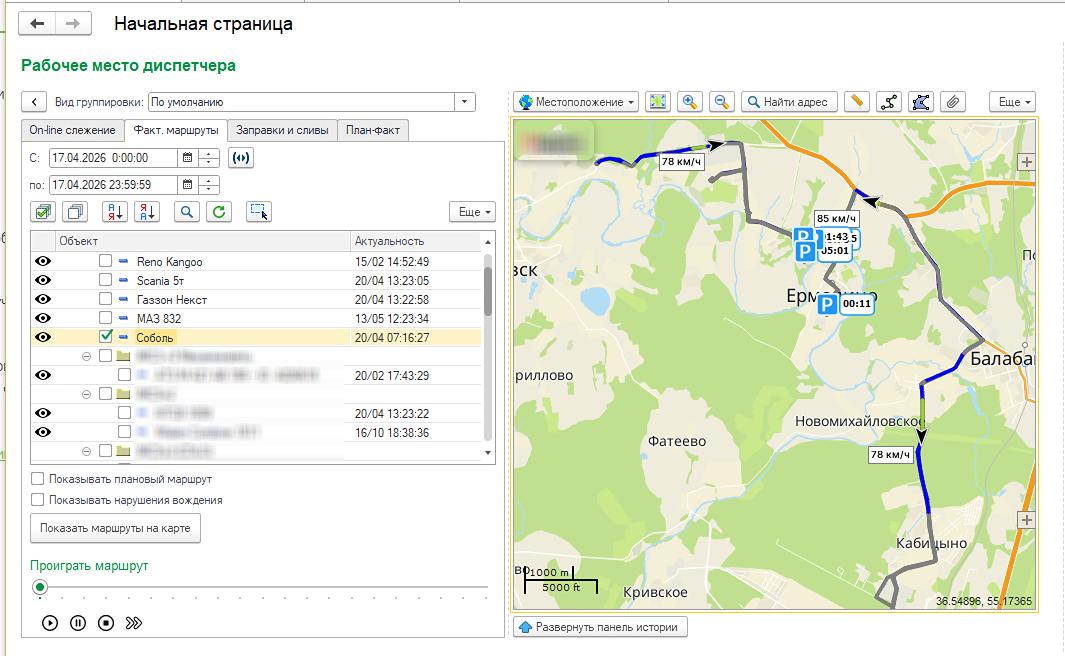This screenshot has width=1065, height=656.
Task: Click the map zoom-out magnifier icon
Action: click(x=722, y=102)
